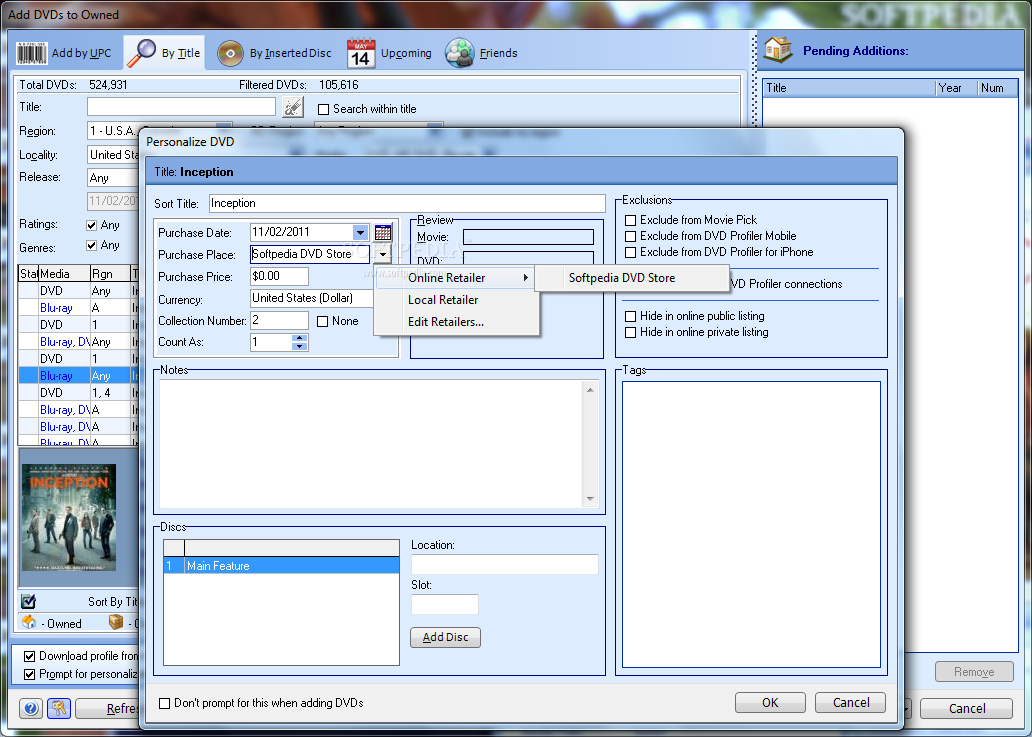Open the Purchase Place dropdown arrow
The height and width of the screenshot is (737, 1032).
(x=383, y=255)
